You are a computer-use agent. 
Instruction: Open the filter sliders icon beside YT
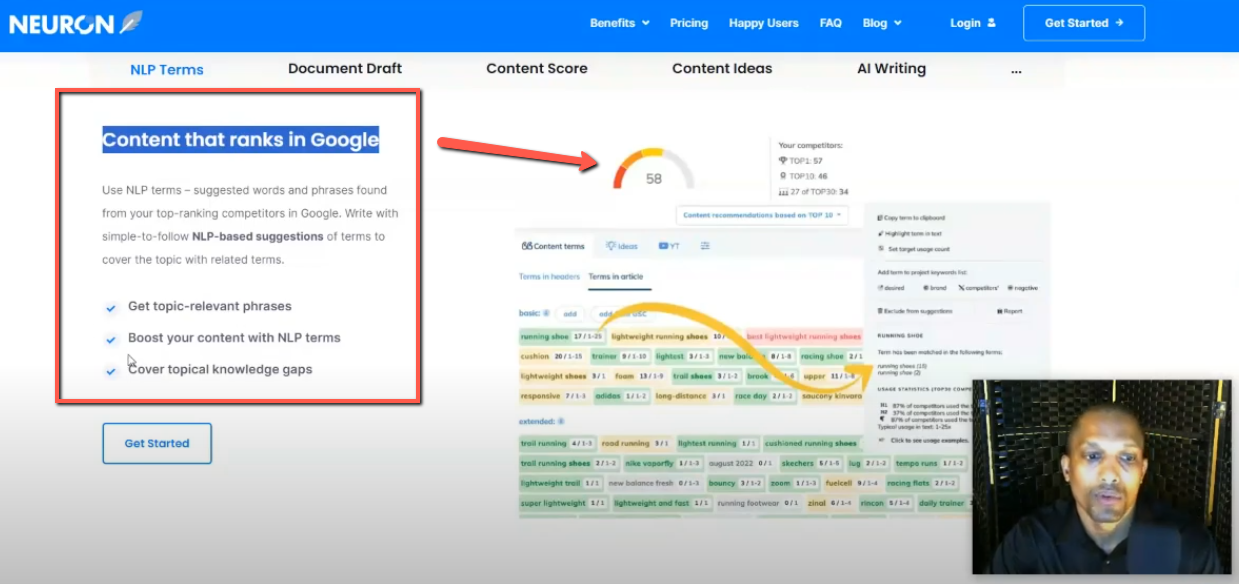coord(705,244)
